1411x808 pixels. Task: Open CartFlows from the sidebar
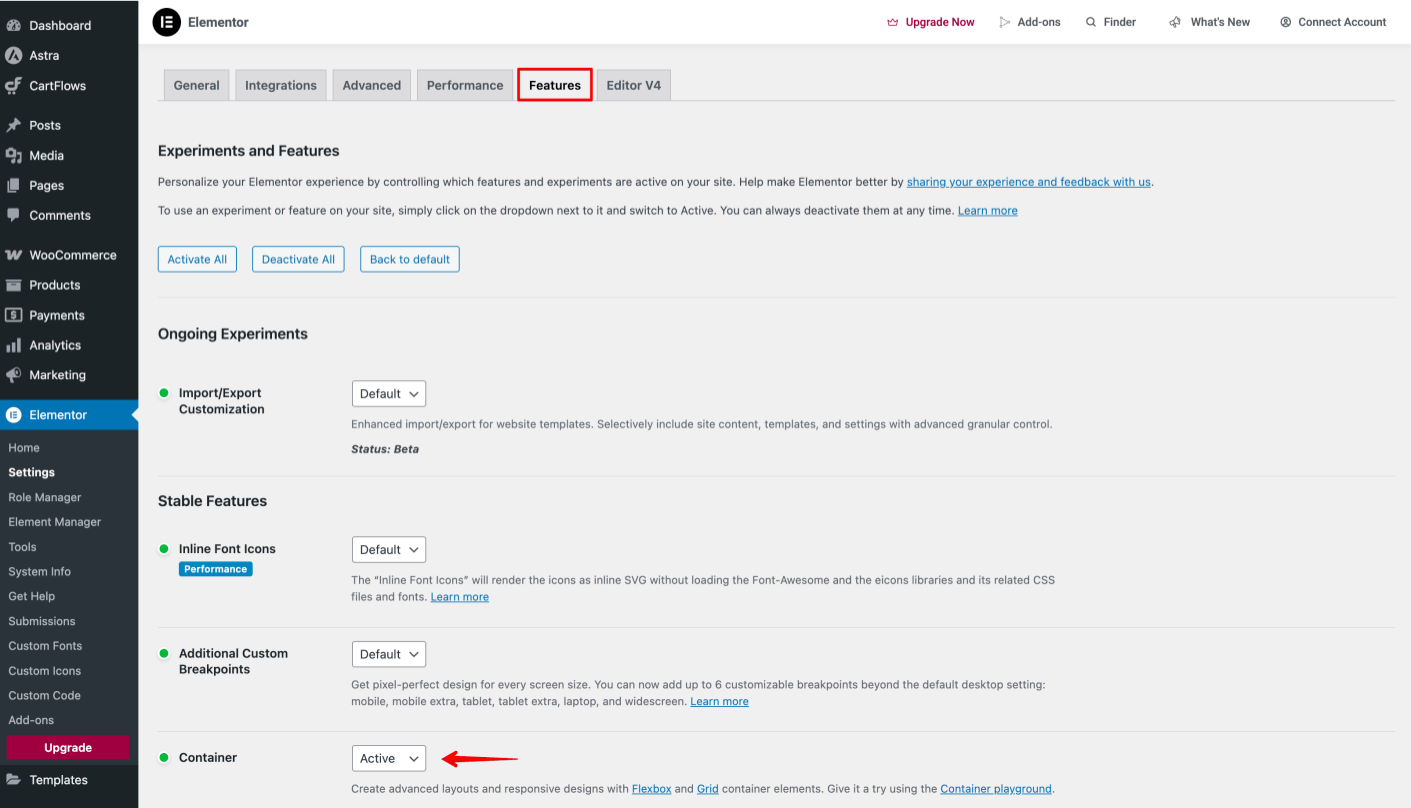61,85
